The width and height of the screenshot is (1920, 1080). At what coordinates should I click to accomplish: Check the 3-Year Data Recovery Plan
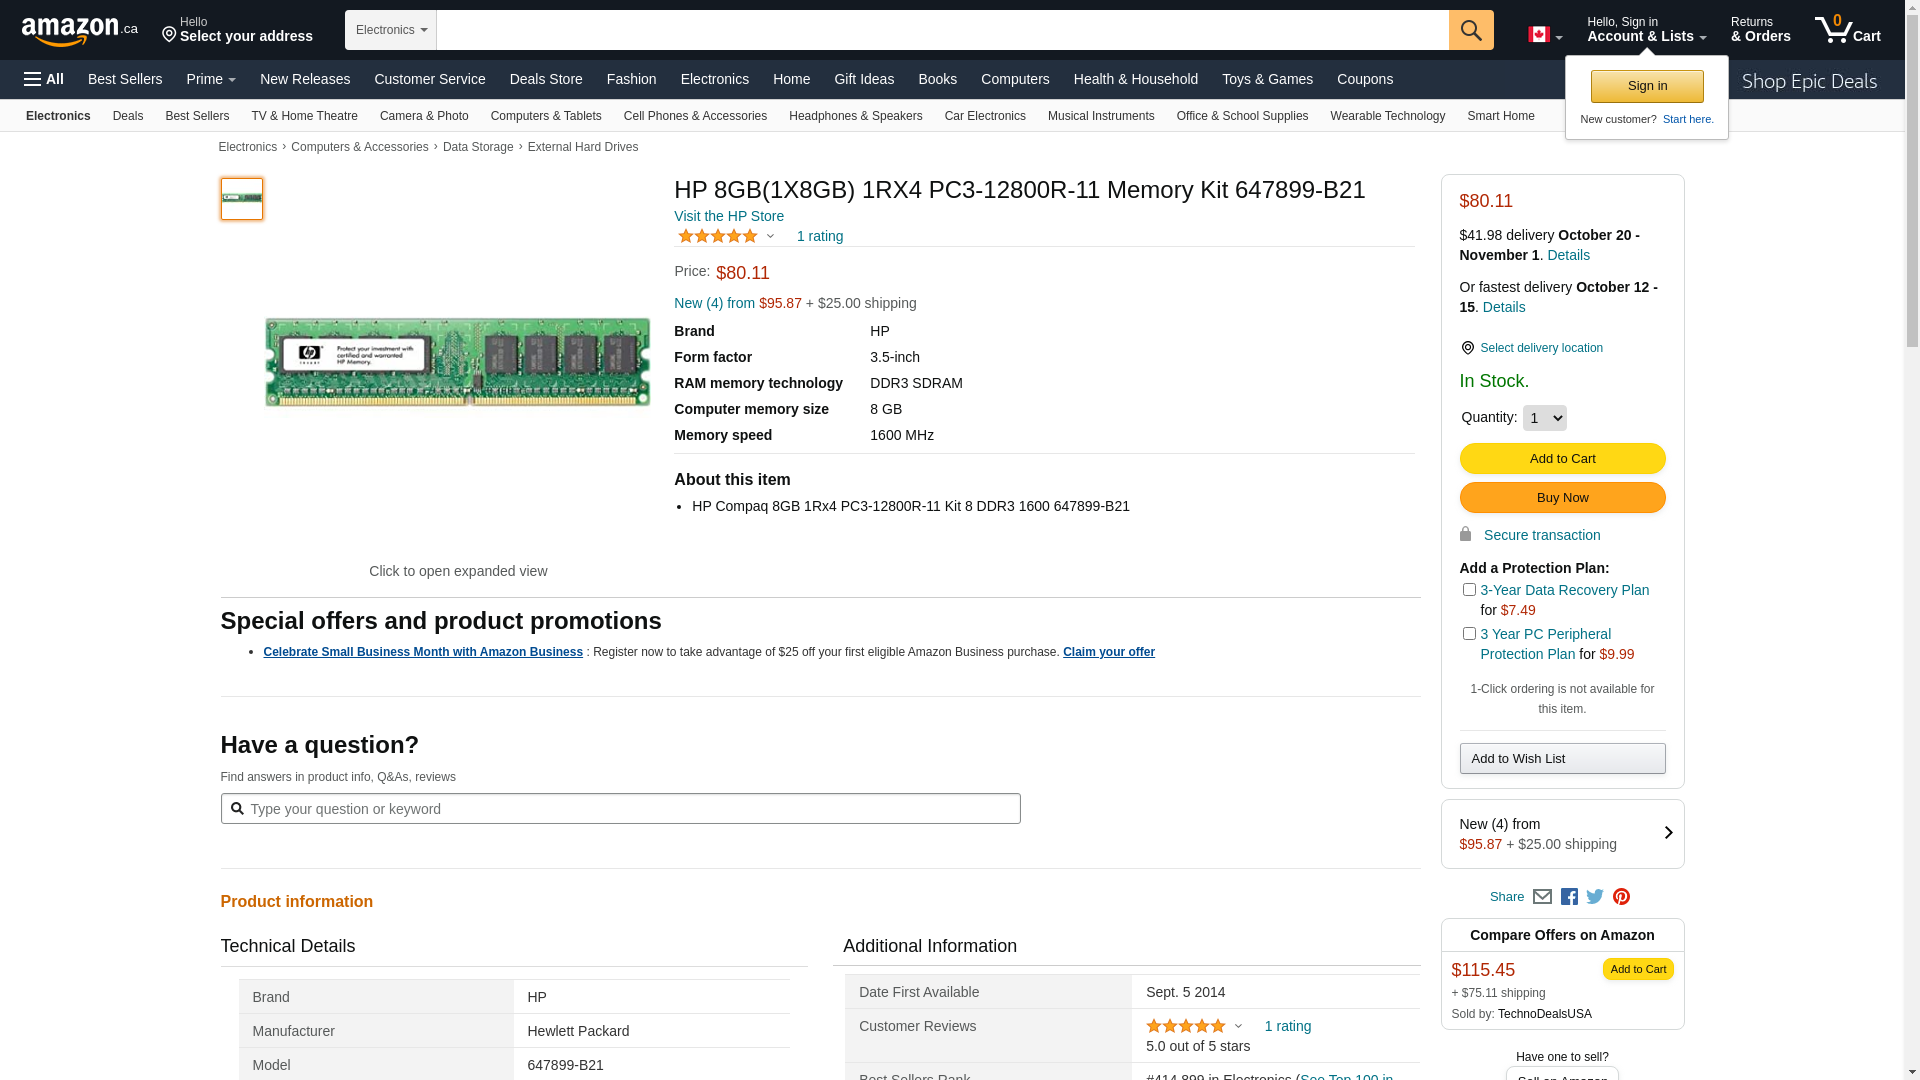(1469, 590)
